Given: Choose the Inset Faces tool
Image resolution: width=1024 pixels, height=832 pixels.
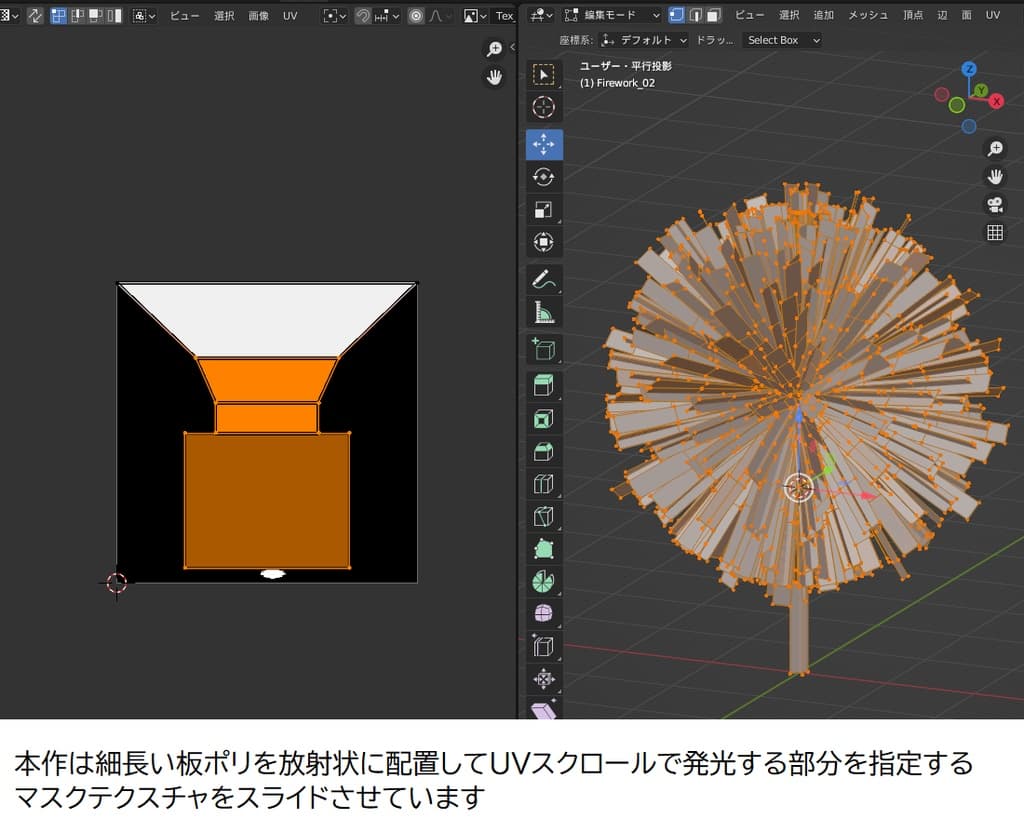Looking at the screenshot, I should pos(544,417).
